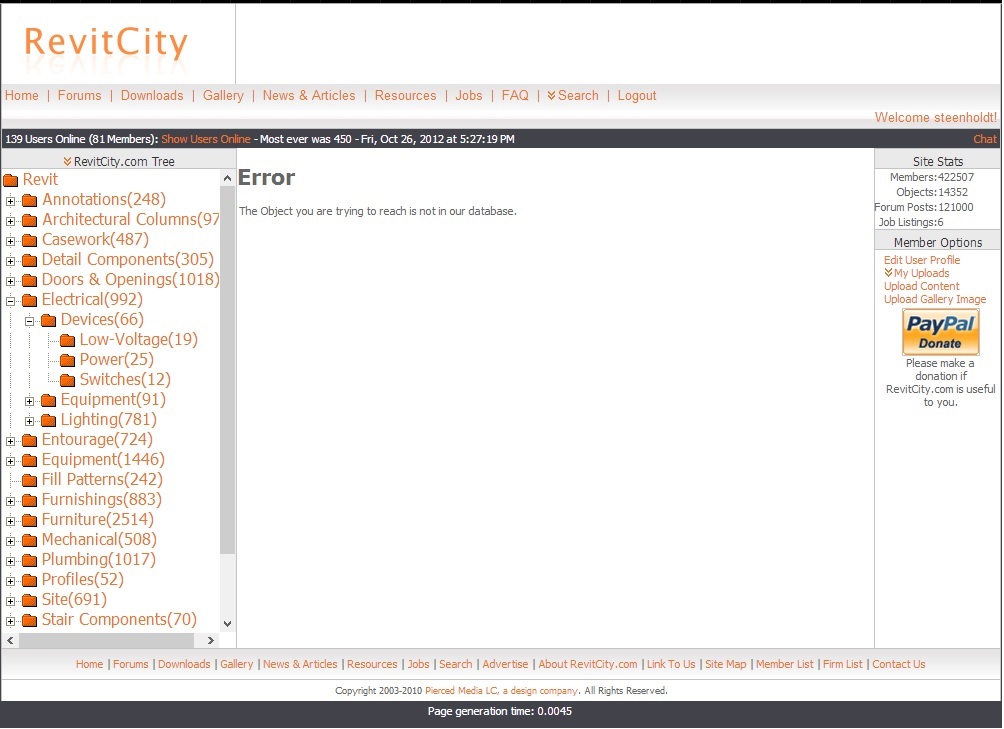Click the Advertise footer link
Screen dimensions: 1004x729
click(505, 664)
